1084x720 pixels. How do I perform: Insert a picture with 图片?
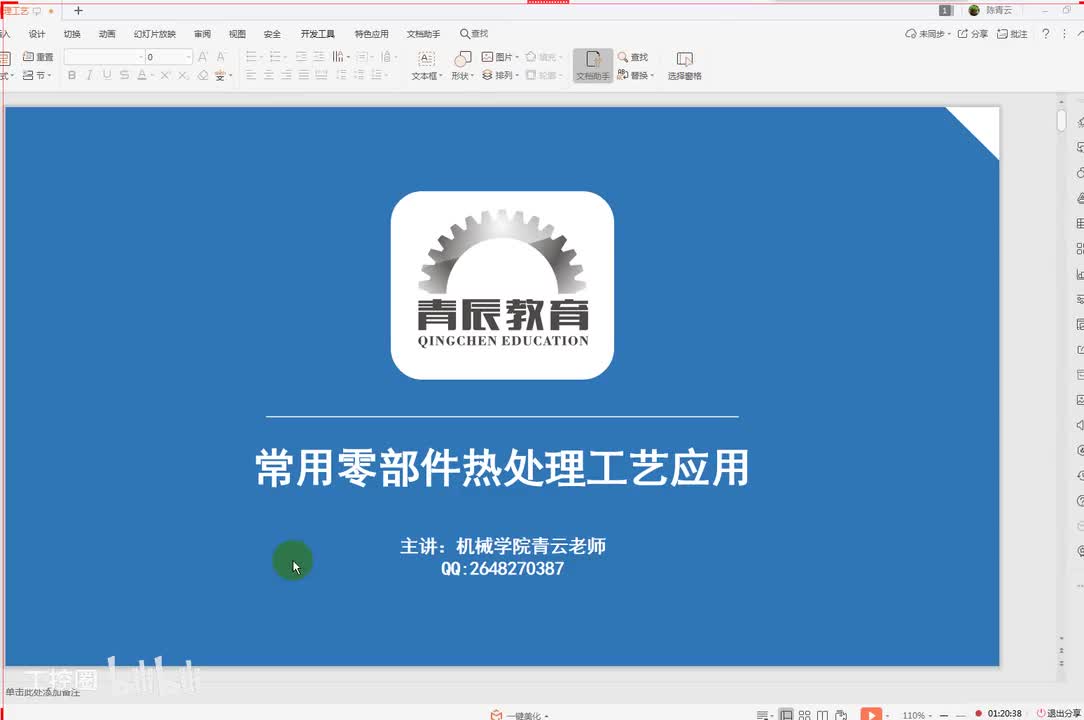tap(500, 57)
